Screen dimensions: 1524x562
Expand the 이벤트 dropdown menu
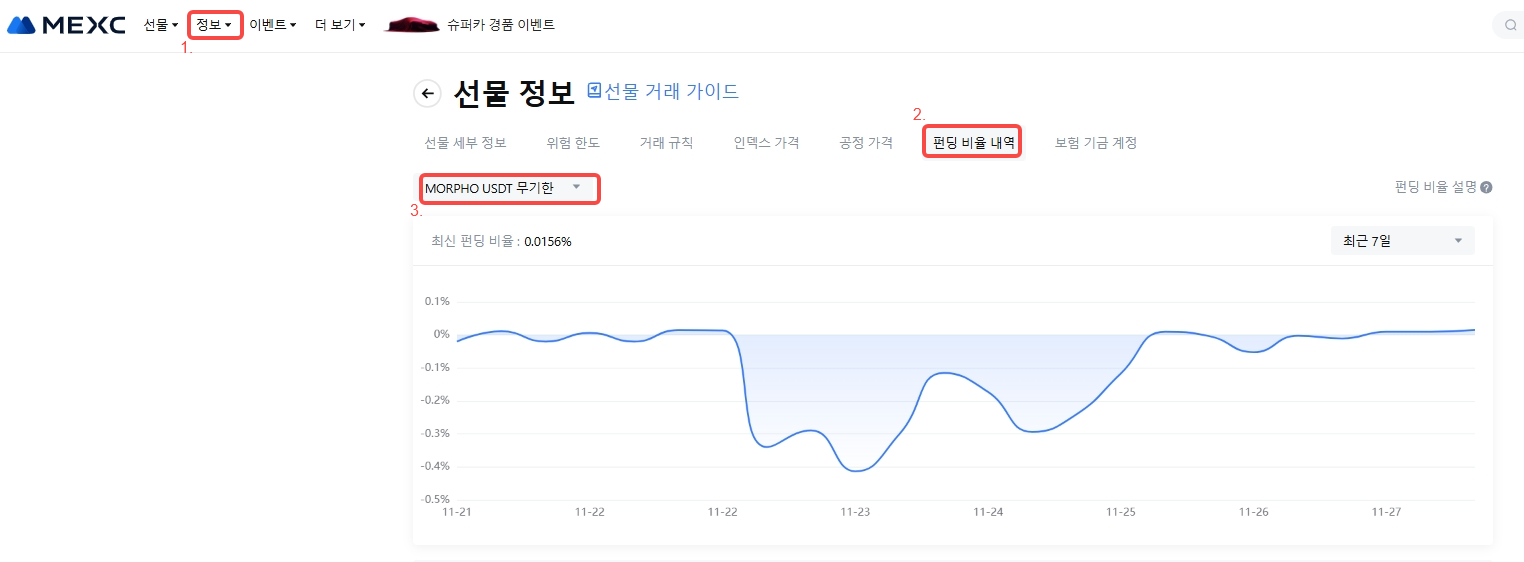coord(272,25)
